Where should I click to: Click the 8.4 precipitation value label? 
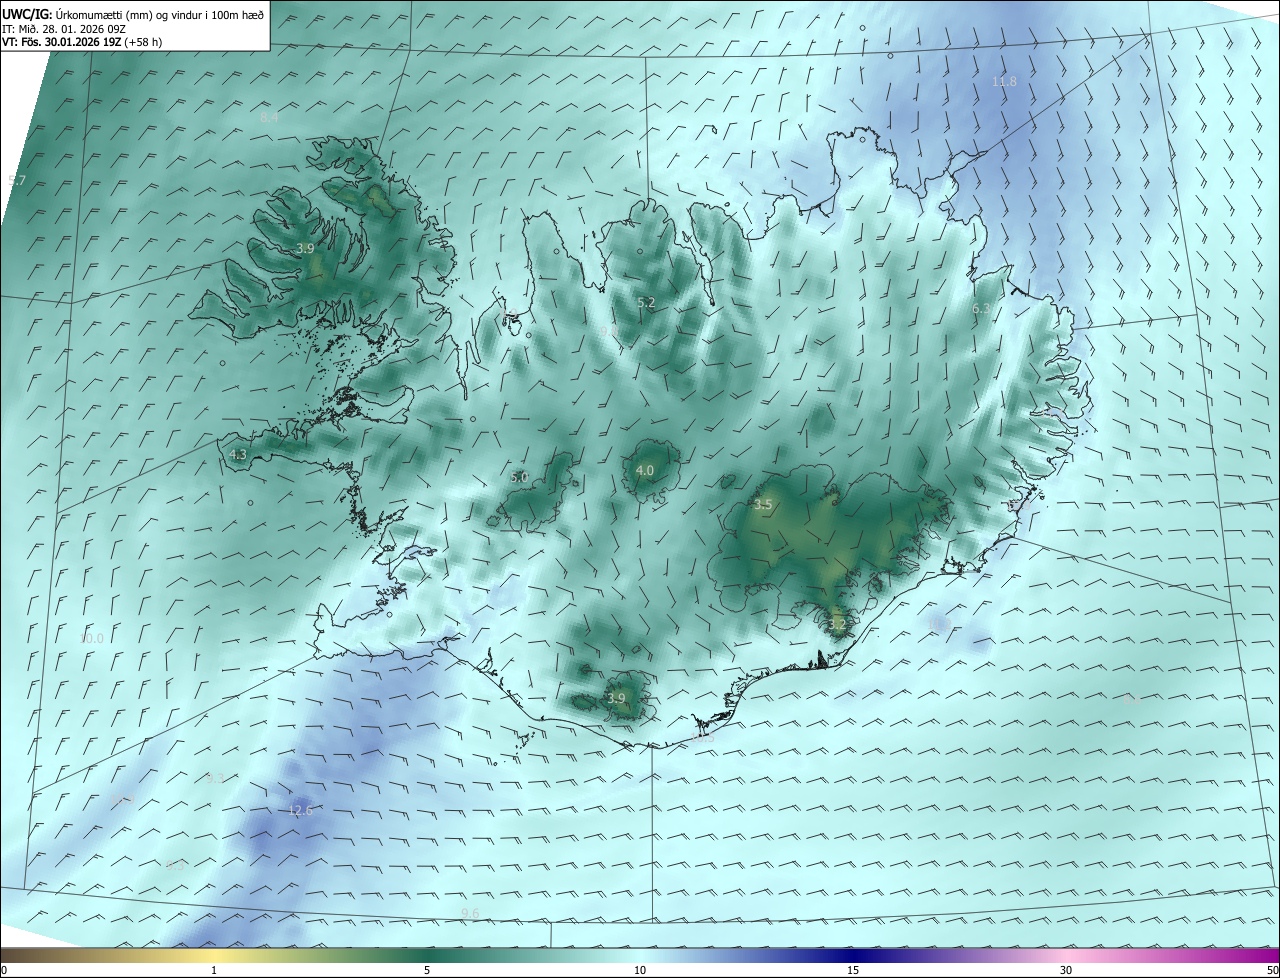269,117
